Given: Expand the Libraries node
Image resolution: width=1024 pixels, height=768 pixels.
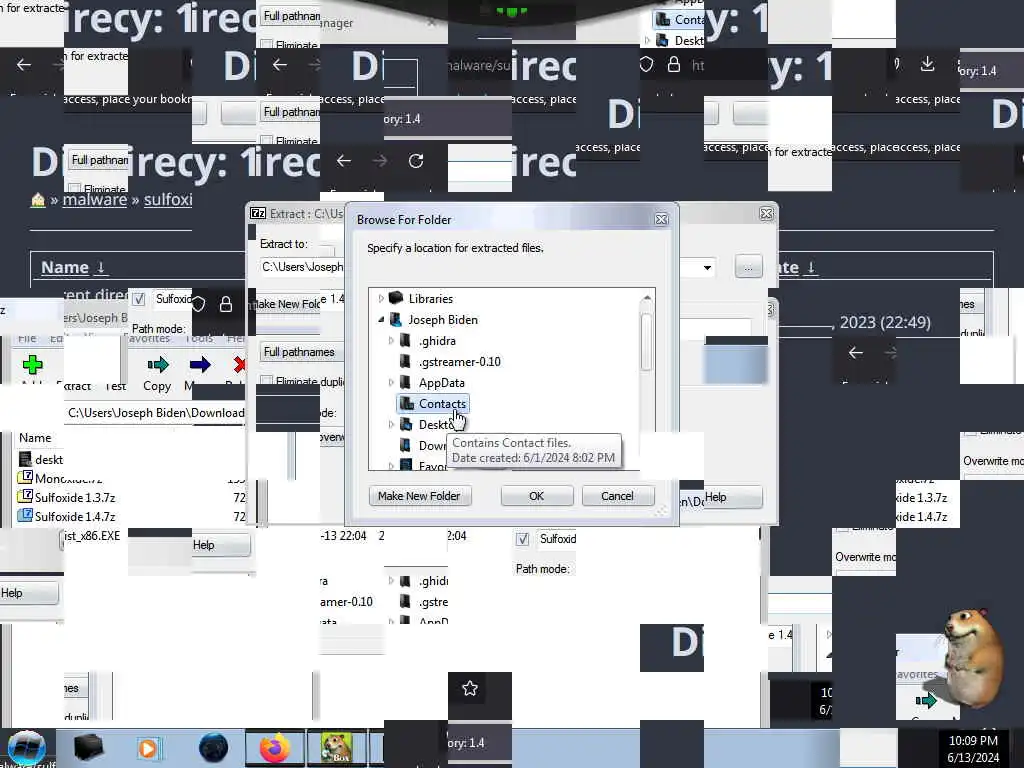Looking at the screenshot, I should [x=381, y=298].
